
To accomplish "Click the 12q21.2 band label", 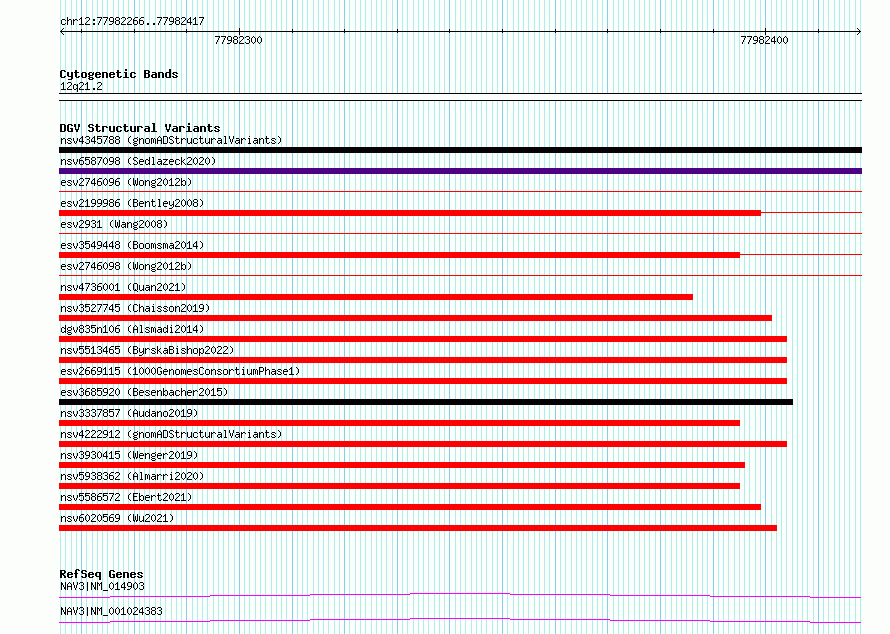I will pyautogui.click(x=81, y=86).
